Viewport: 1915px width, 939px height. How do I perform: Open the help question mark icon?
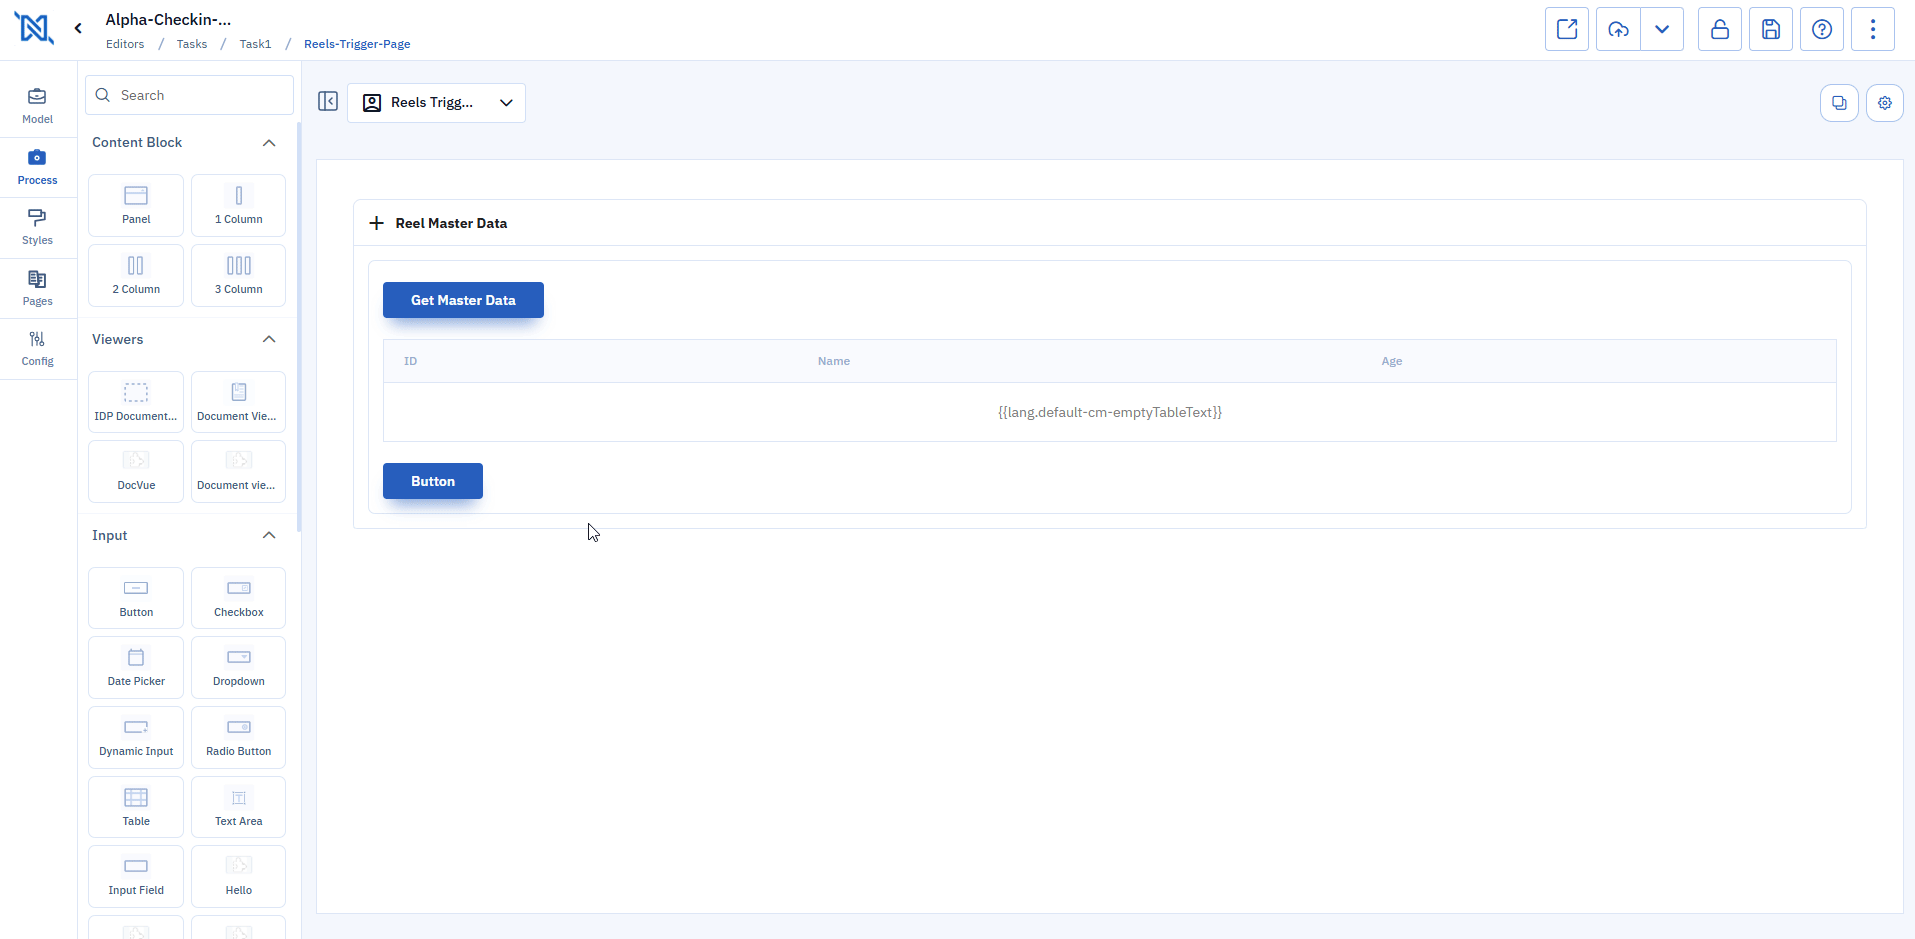(x=1822, y=29)
